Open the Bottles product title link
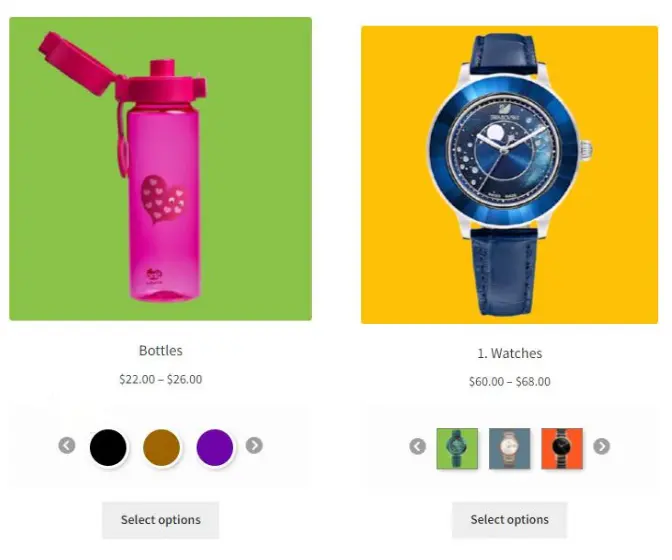 [161, 350]
